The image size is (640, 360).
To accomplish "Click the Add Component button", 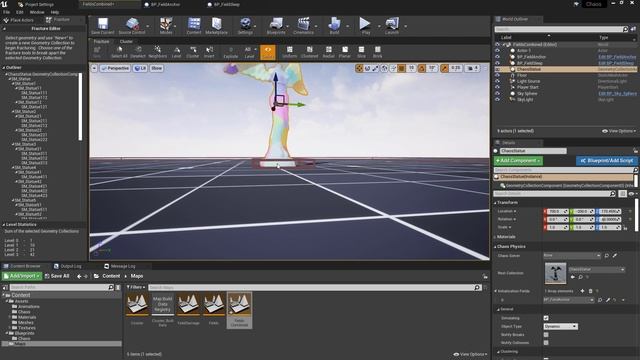I will point(518,160).
